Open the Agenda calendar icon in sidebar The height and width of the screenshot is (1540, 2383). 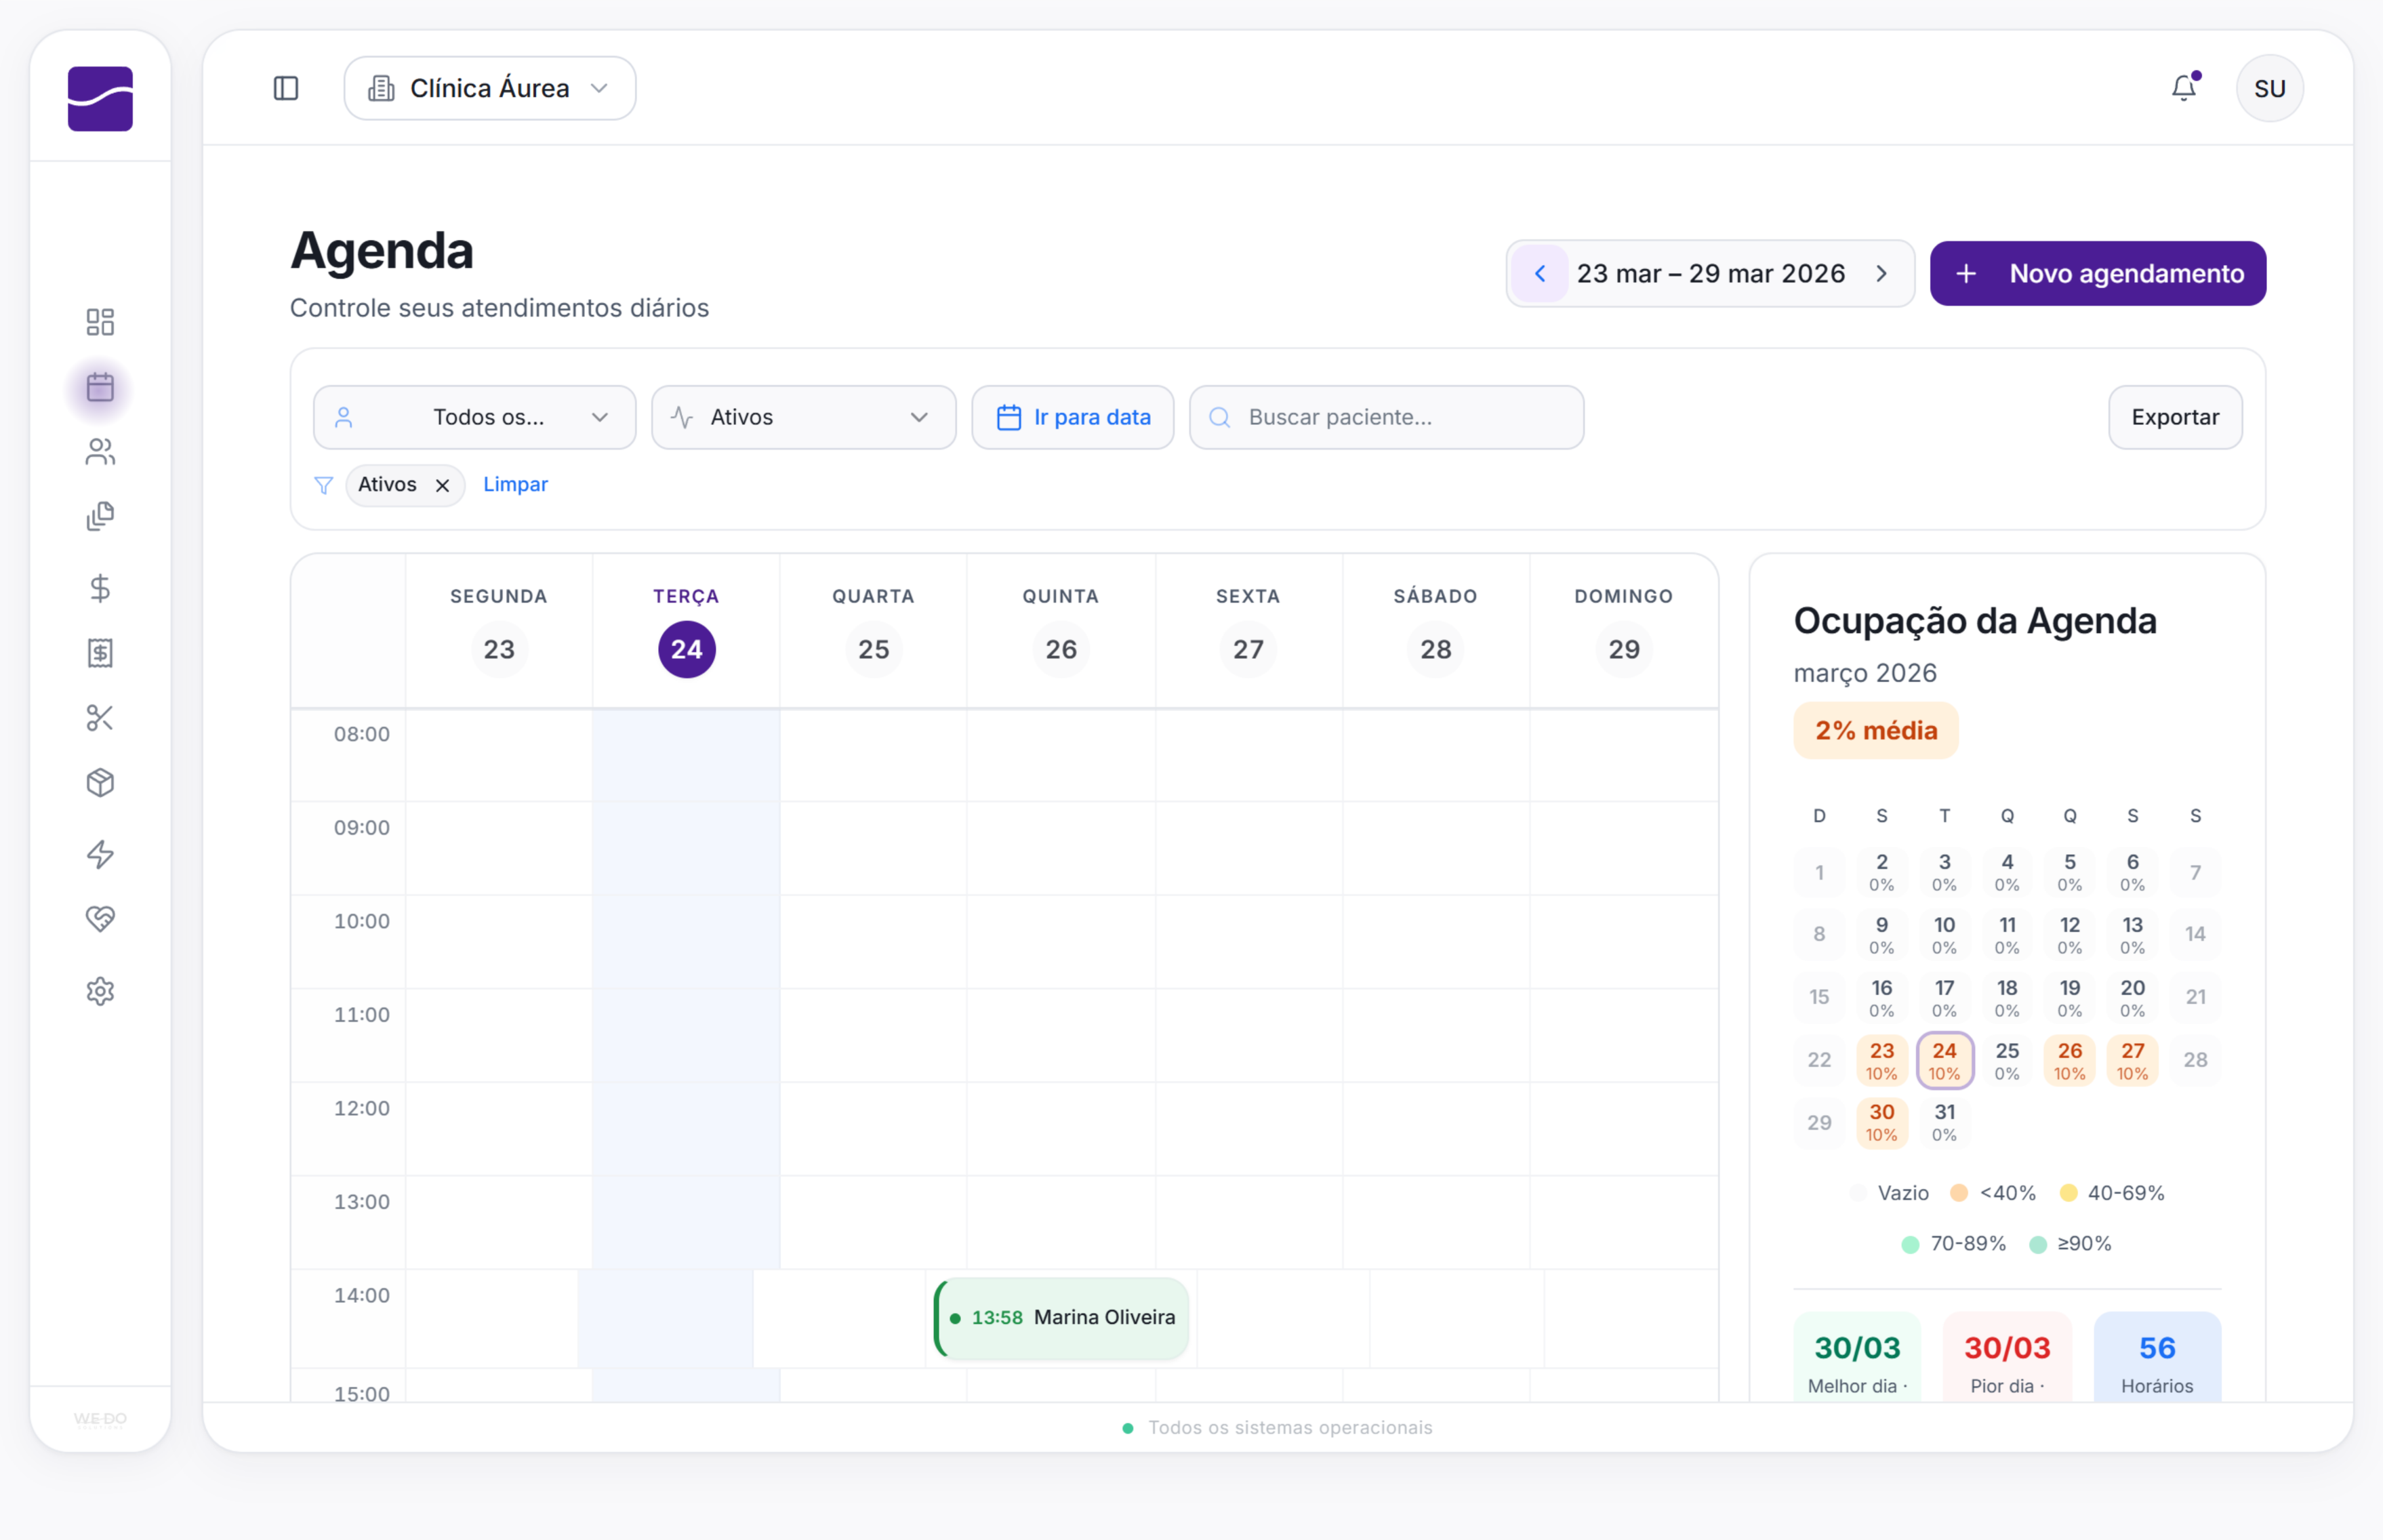pos(100,387)
